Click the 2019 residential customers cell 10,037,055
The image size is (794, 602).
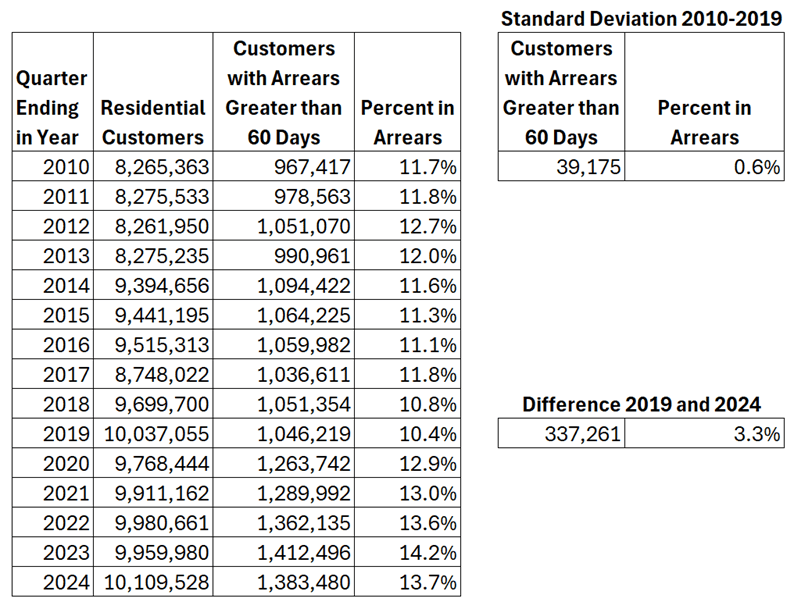[x=152, y=434]
